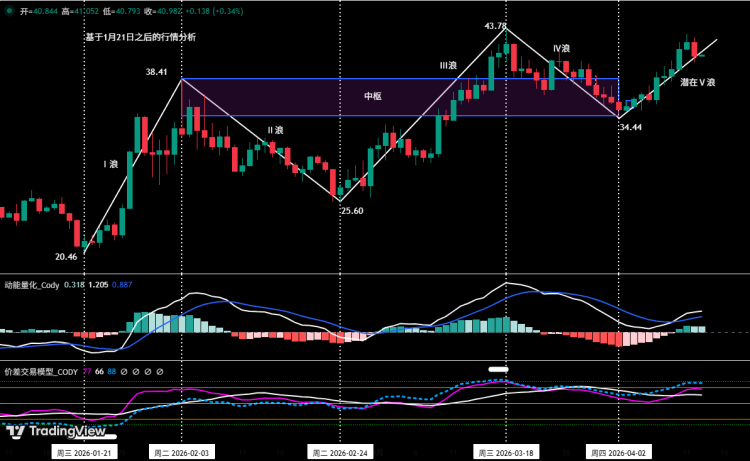750x461 pixels.
Task: Select the IV浪 wave label
Action: pyautogui.click(x=561, y=48)
